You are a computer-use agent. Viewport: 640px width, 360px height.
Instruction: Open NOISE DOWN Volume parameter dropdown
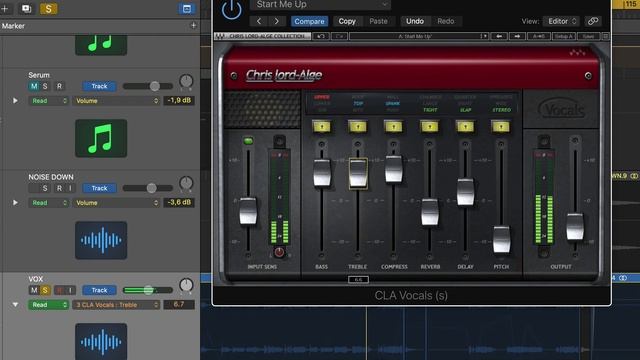pyautogui.click(x=116, y=203)
